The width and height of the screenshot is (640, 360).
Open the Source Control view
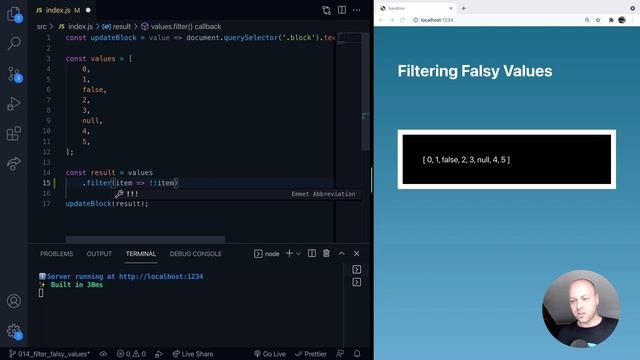pos(14,74)
